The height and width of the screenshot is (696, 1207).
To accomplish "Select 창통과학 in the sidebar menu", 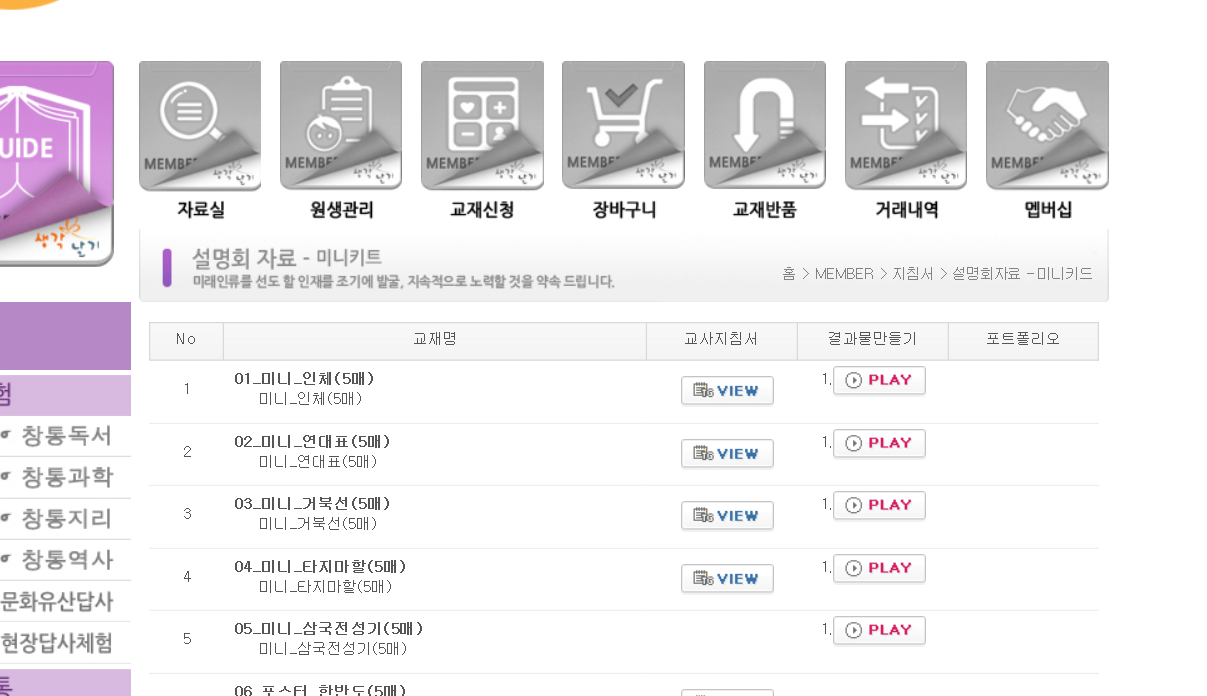I will click(66, 477).
